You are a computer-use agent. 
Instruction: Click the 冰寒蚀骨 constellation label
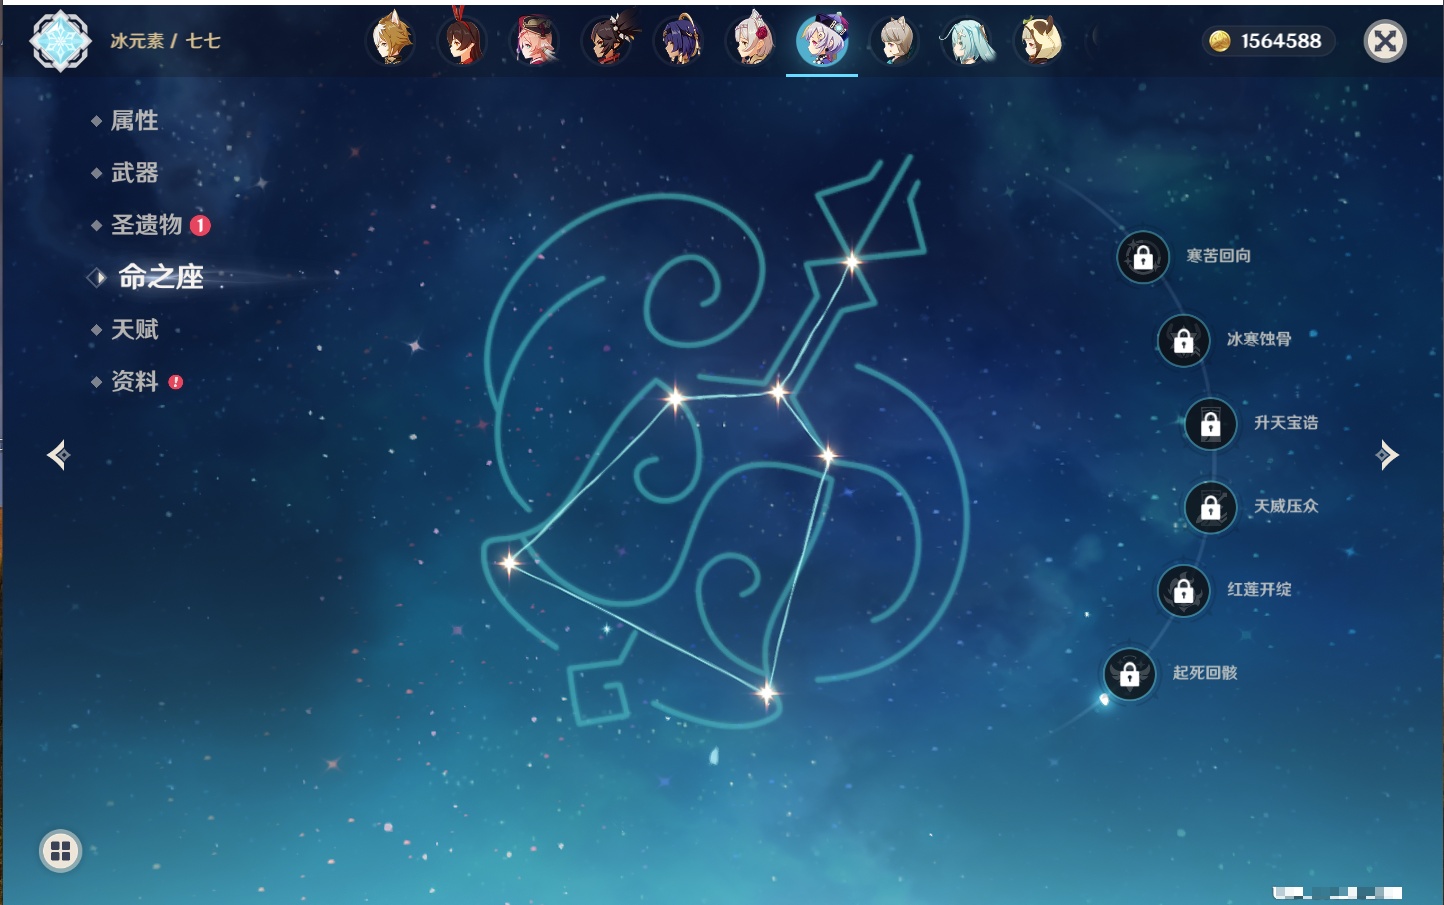[x=1259, y=339]
